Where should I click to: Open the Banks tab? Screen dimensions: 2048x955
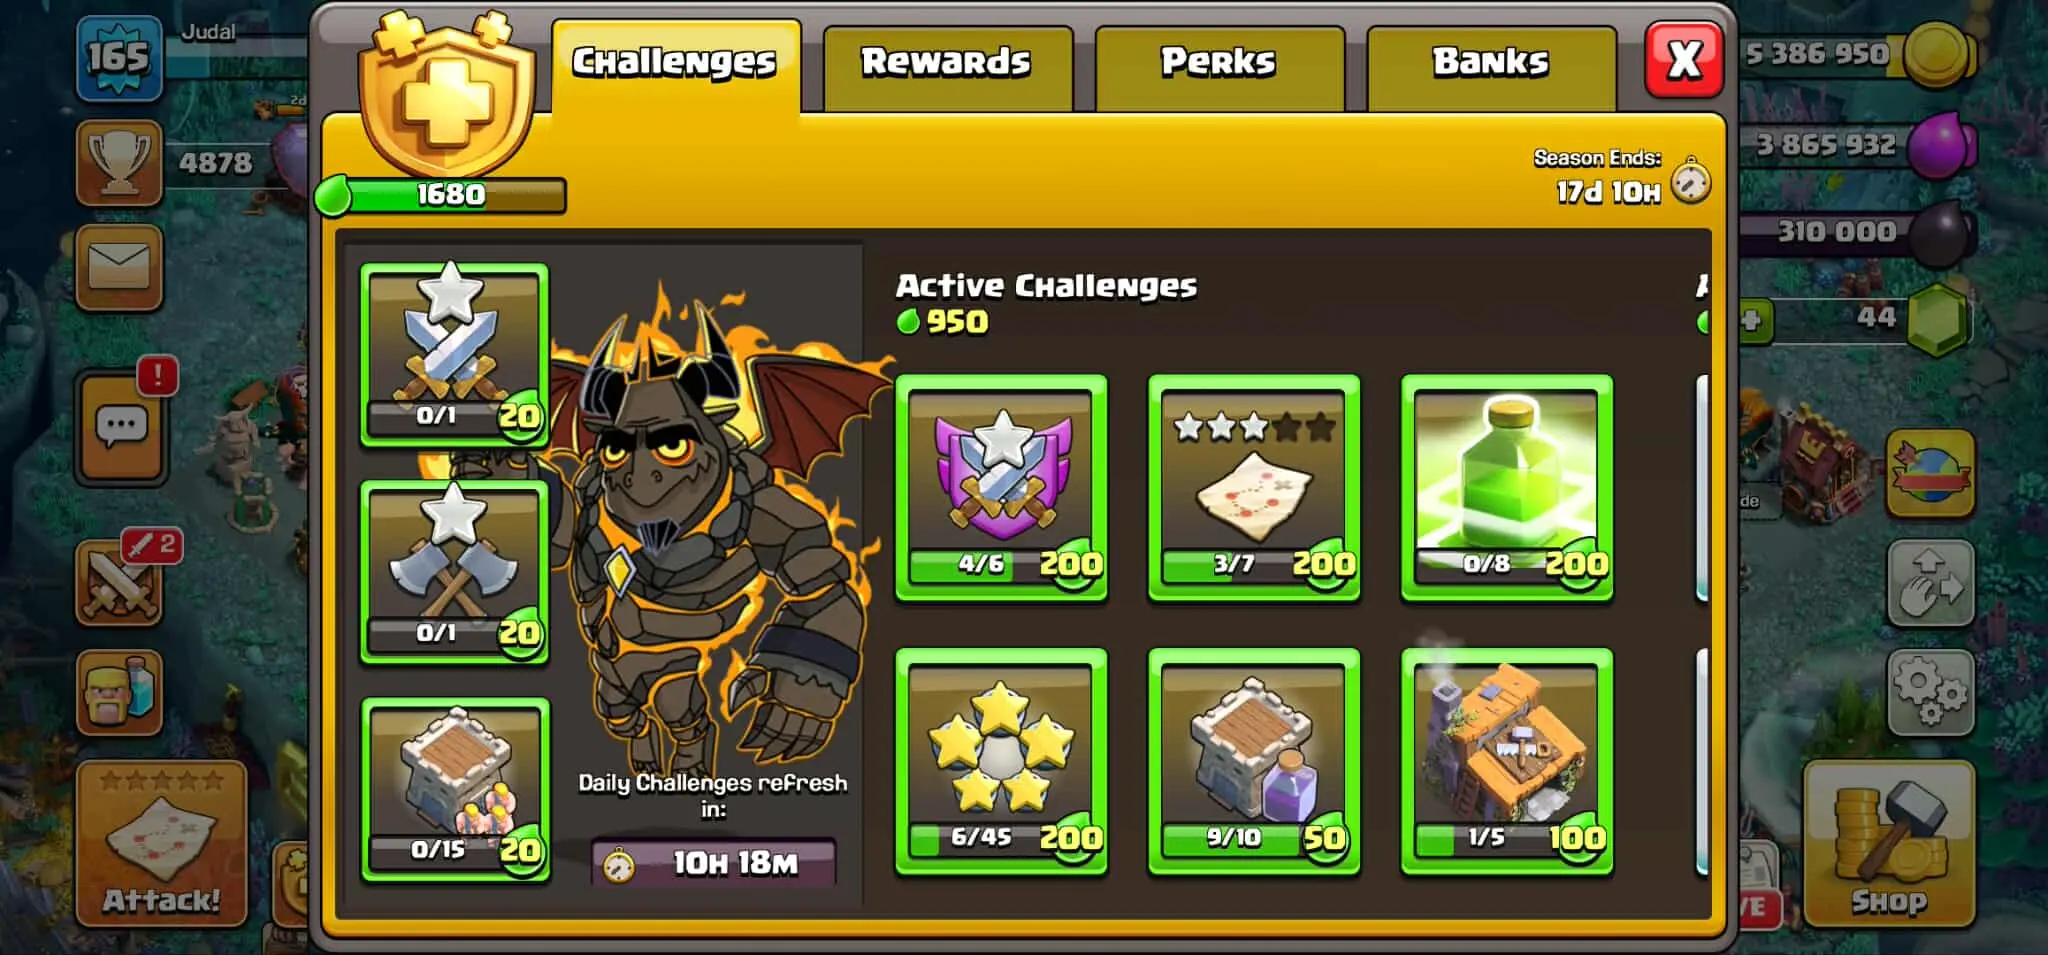1490,66
